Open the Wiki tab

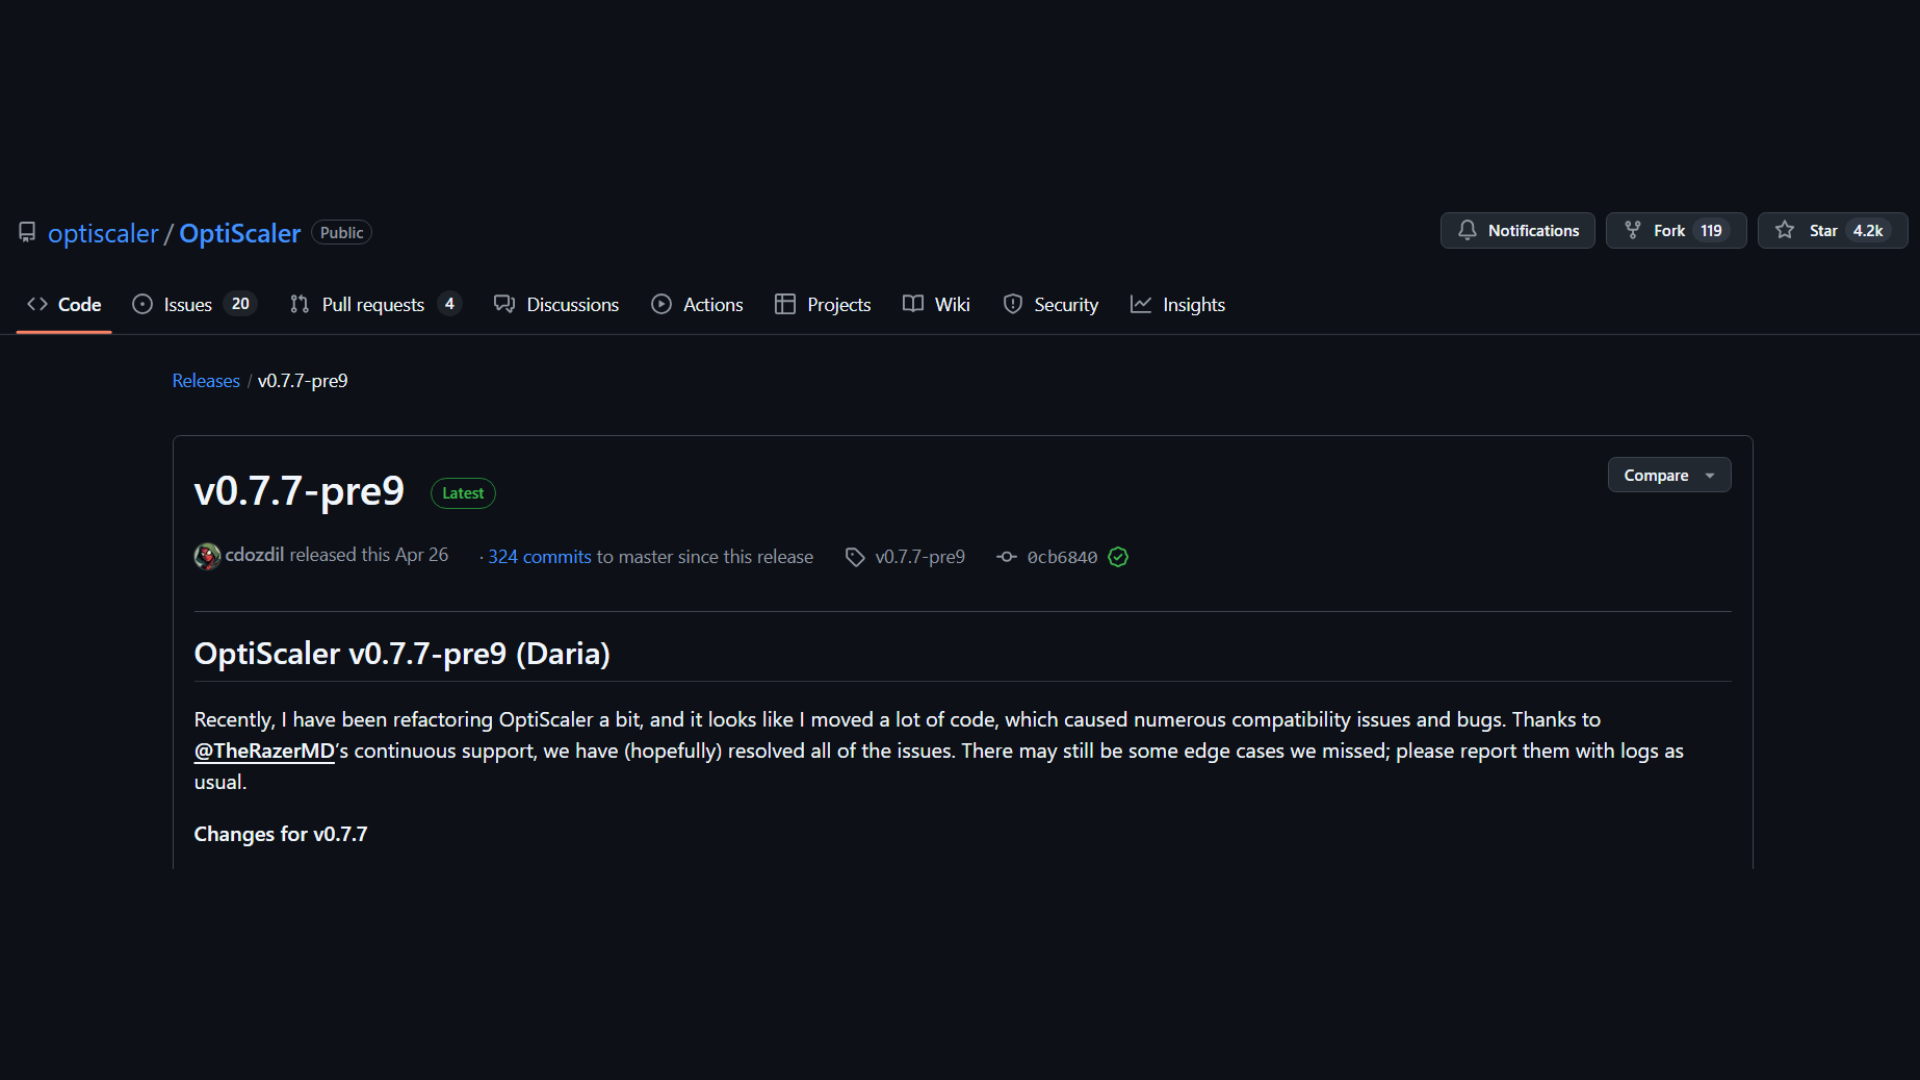point(936,304)
